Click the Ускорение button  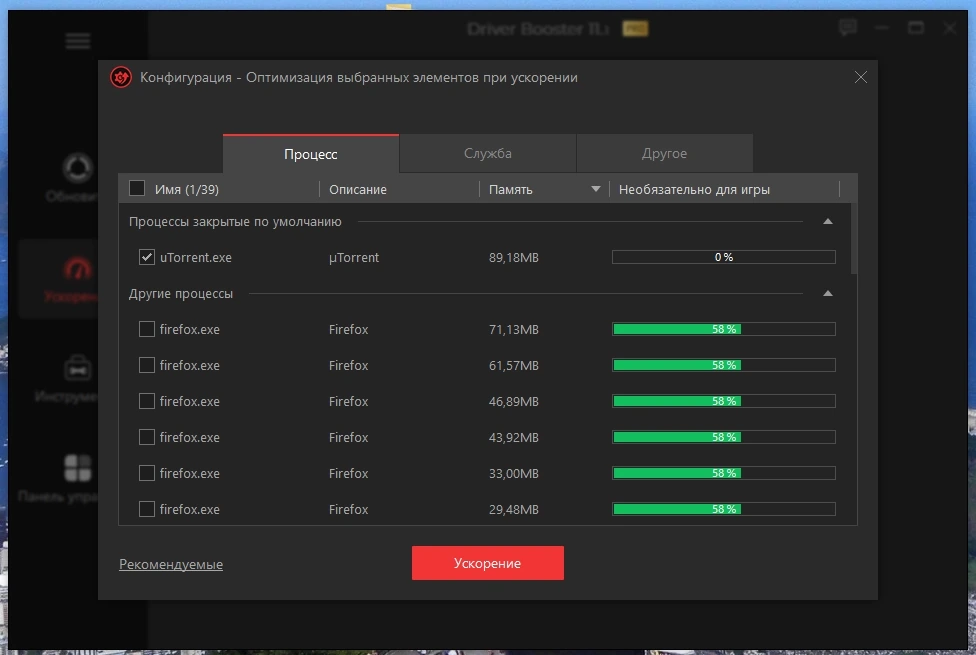(487, 563)
